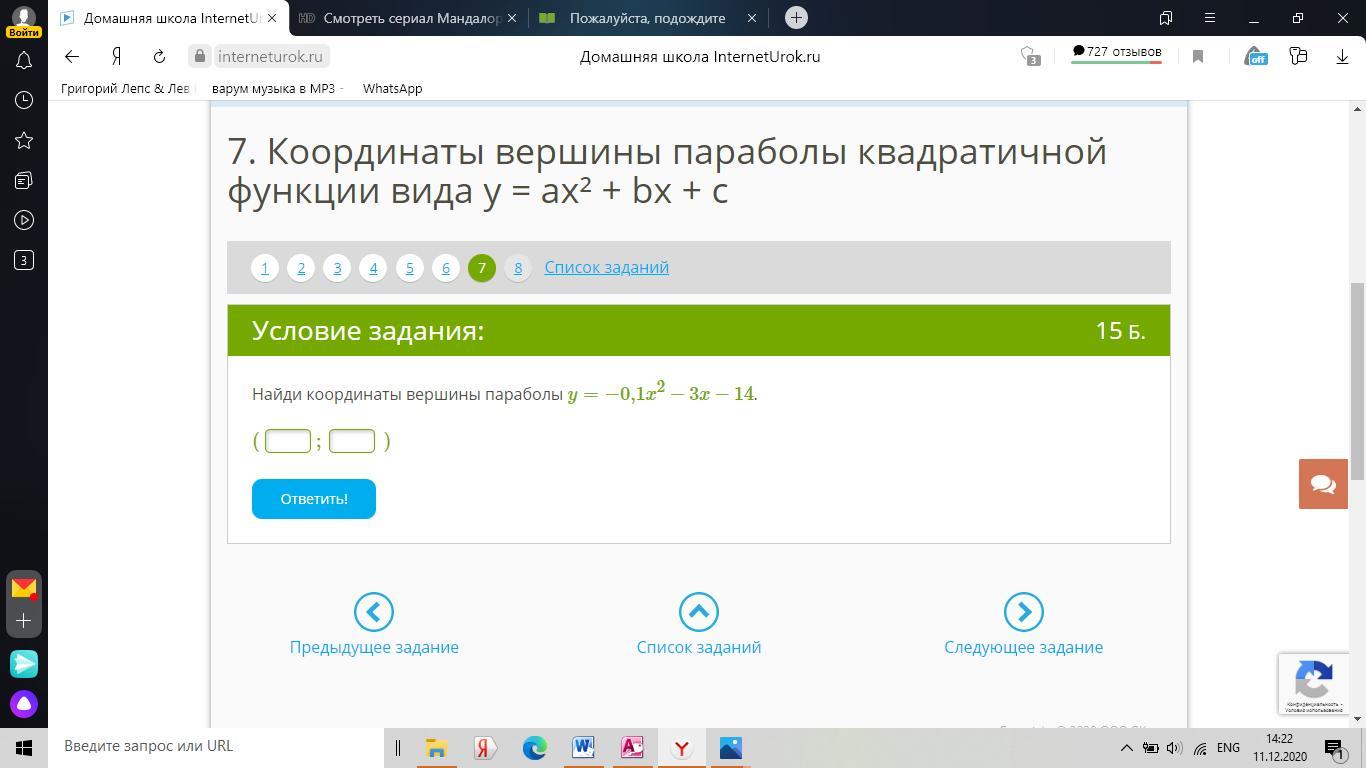1366x768 pixels.
Task: Go to task number 5
Action: [409, 268]
